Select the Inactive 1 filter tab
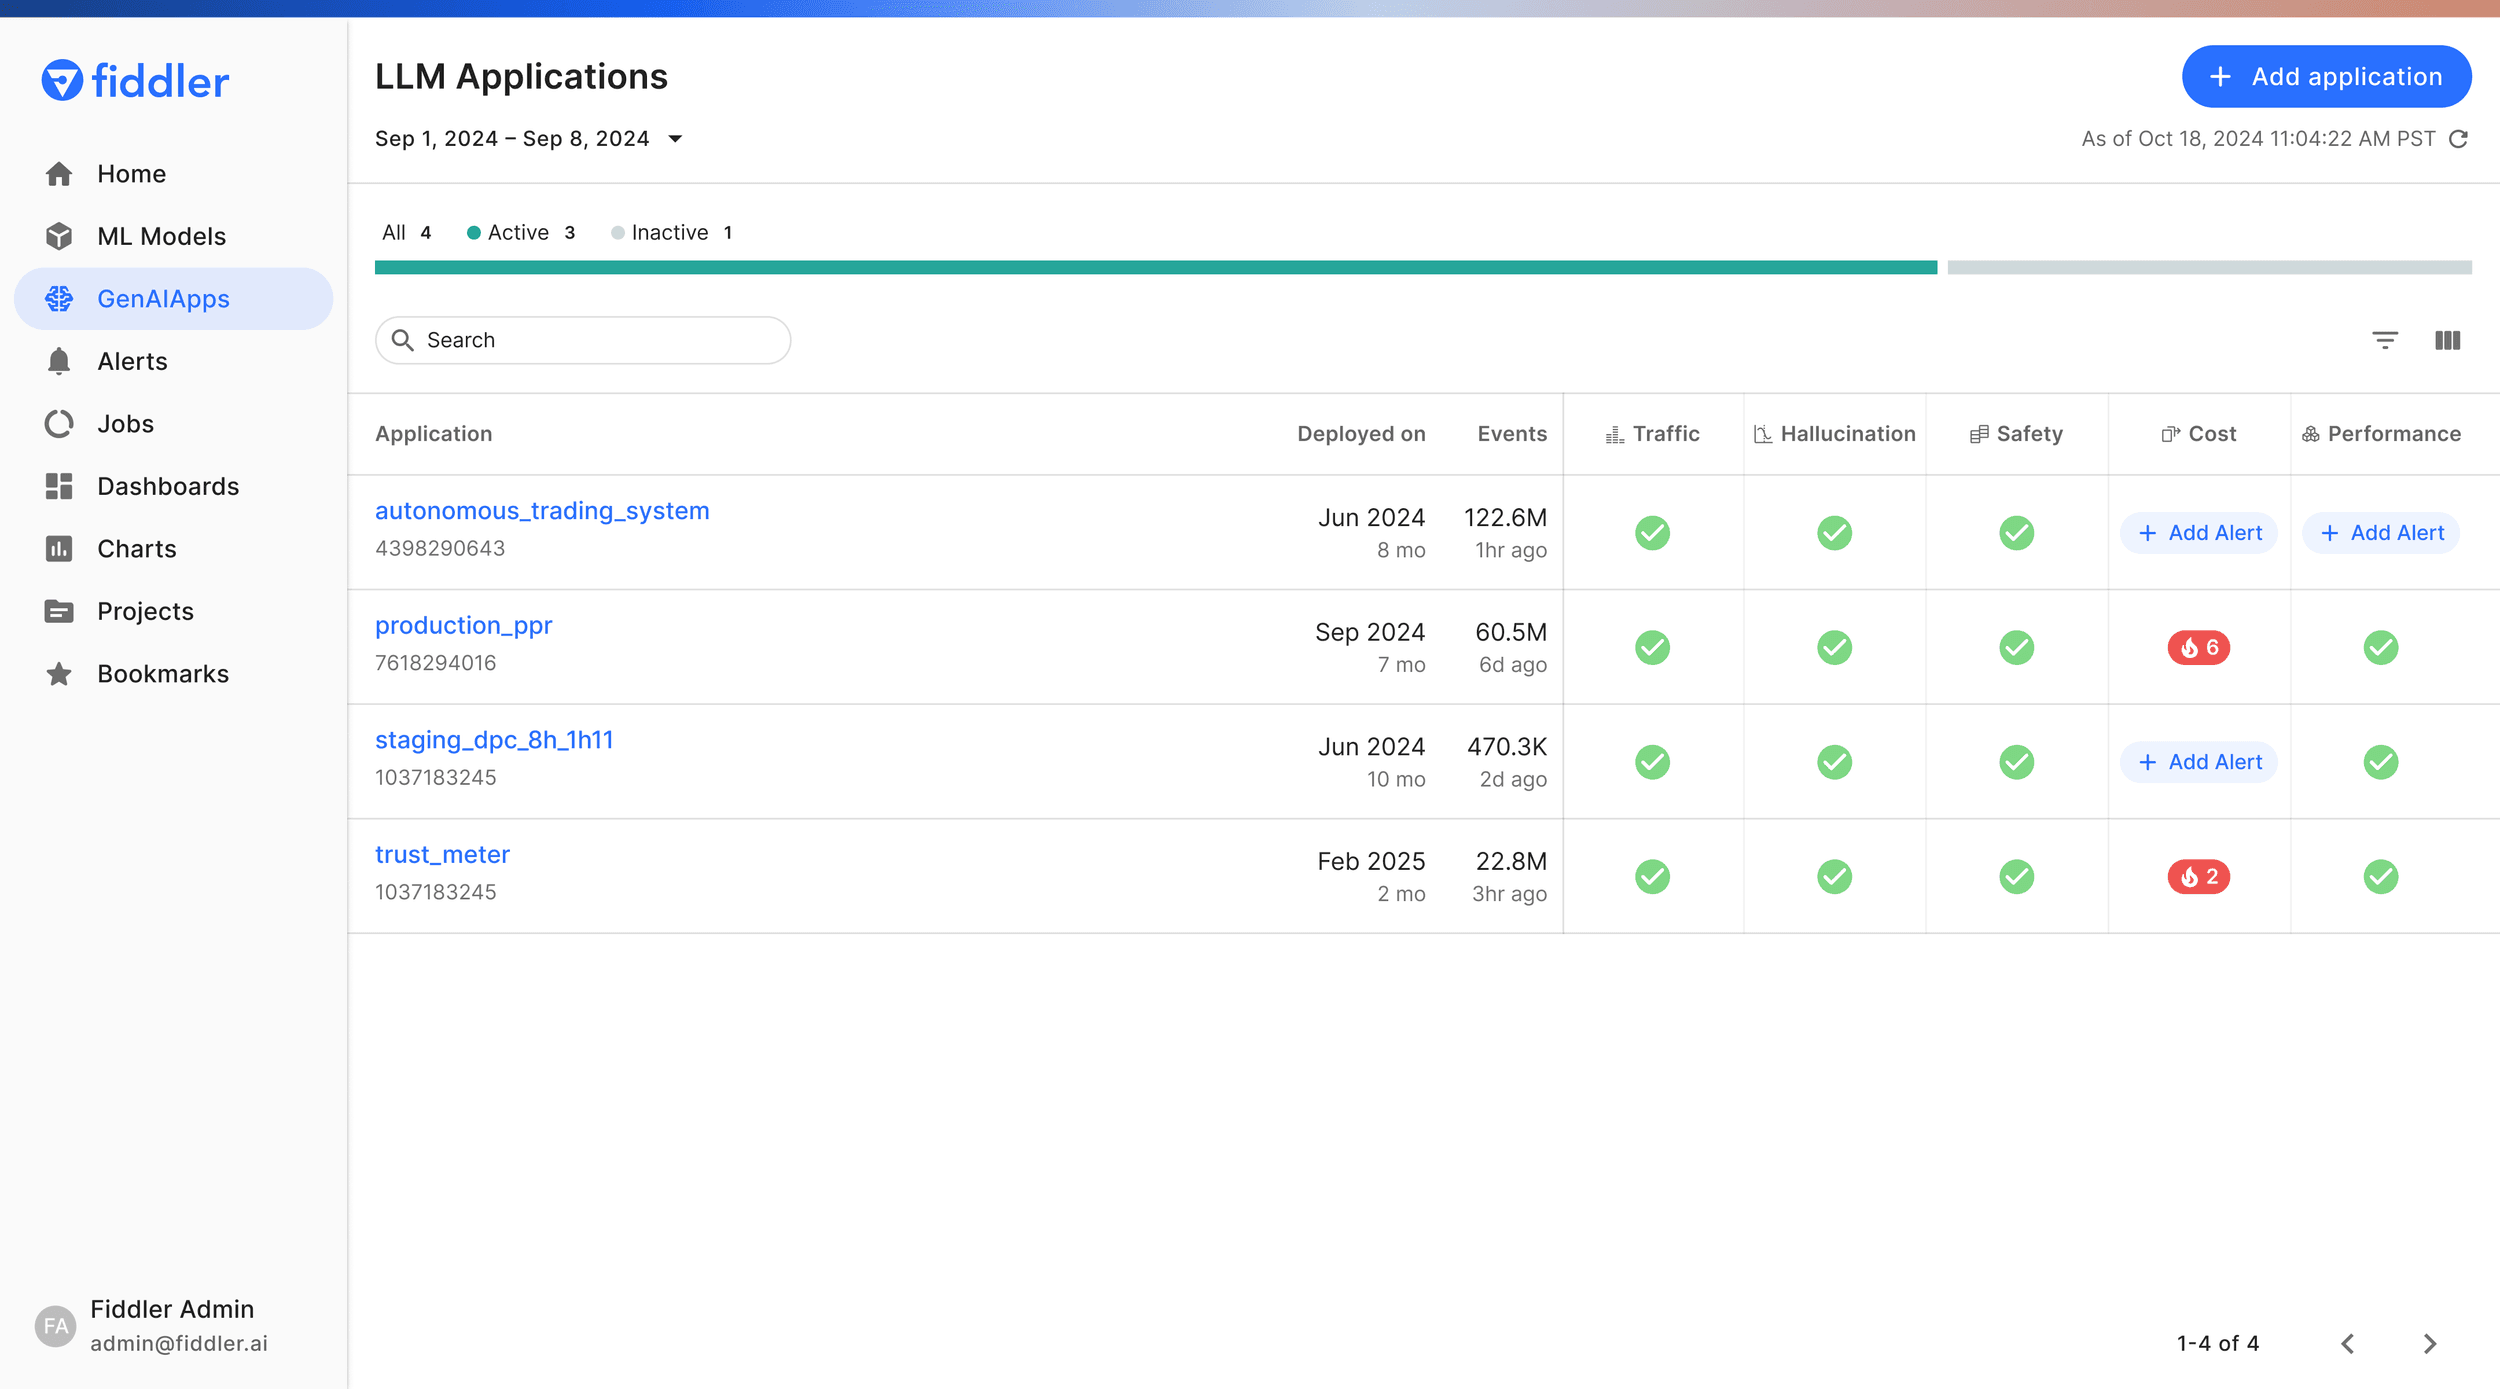This screenshot has height=1389, width=2500. pyautogui.click(x=672, y=232)
